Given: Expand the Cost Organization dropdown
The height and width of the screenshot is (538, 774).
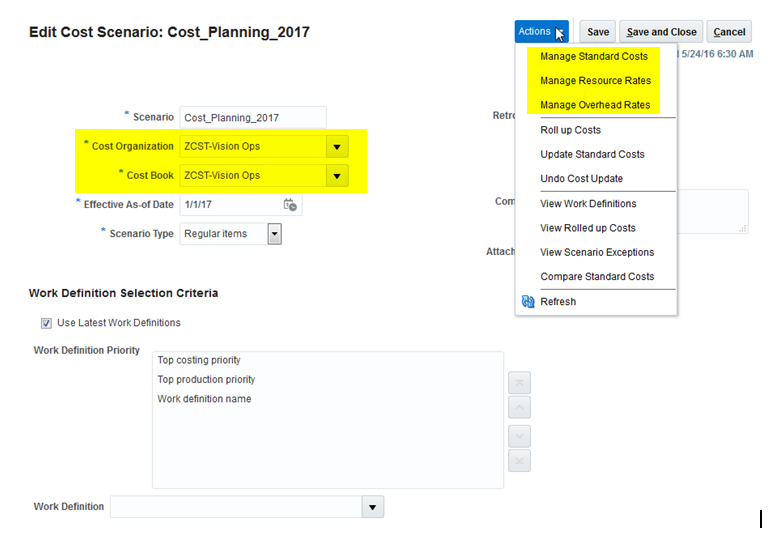Looking at the screenshot, I should click(x=338, y=147).
